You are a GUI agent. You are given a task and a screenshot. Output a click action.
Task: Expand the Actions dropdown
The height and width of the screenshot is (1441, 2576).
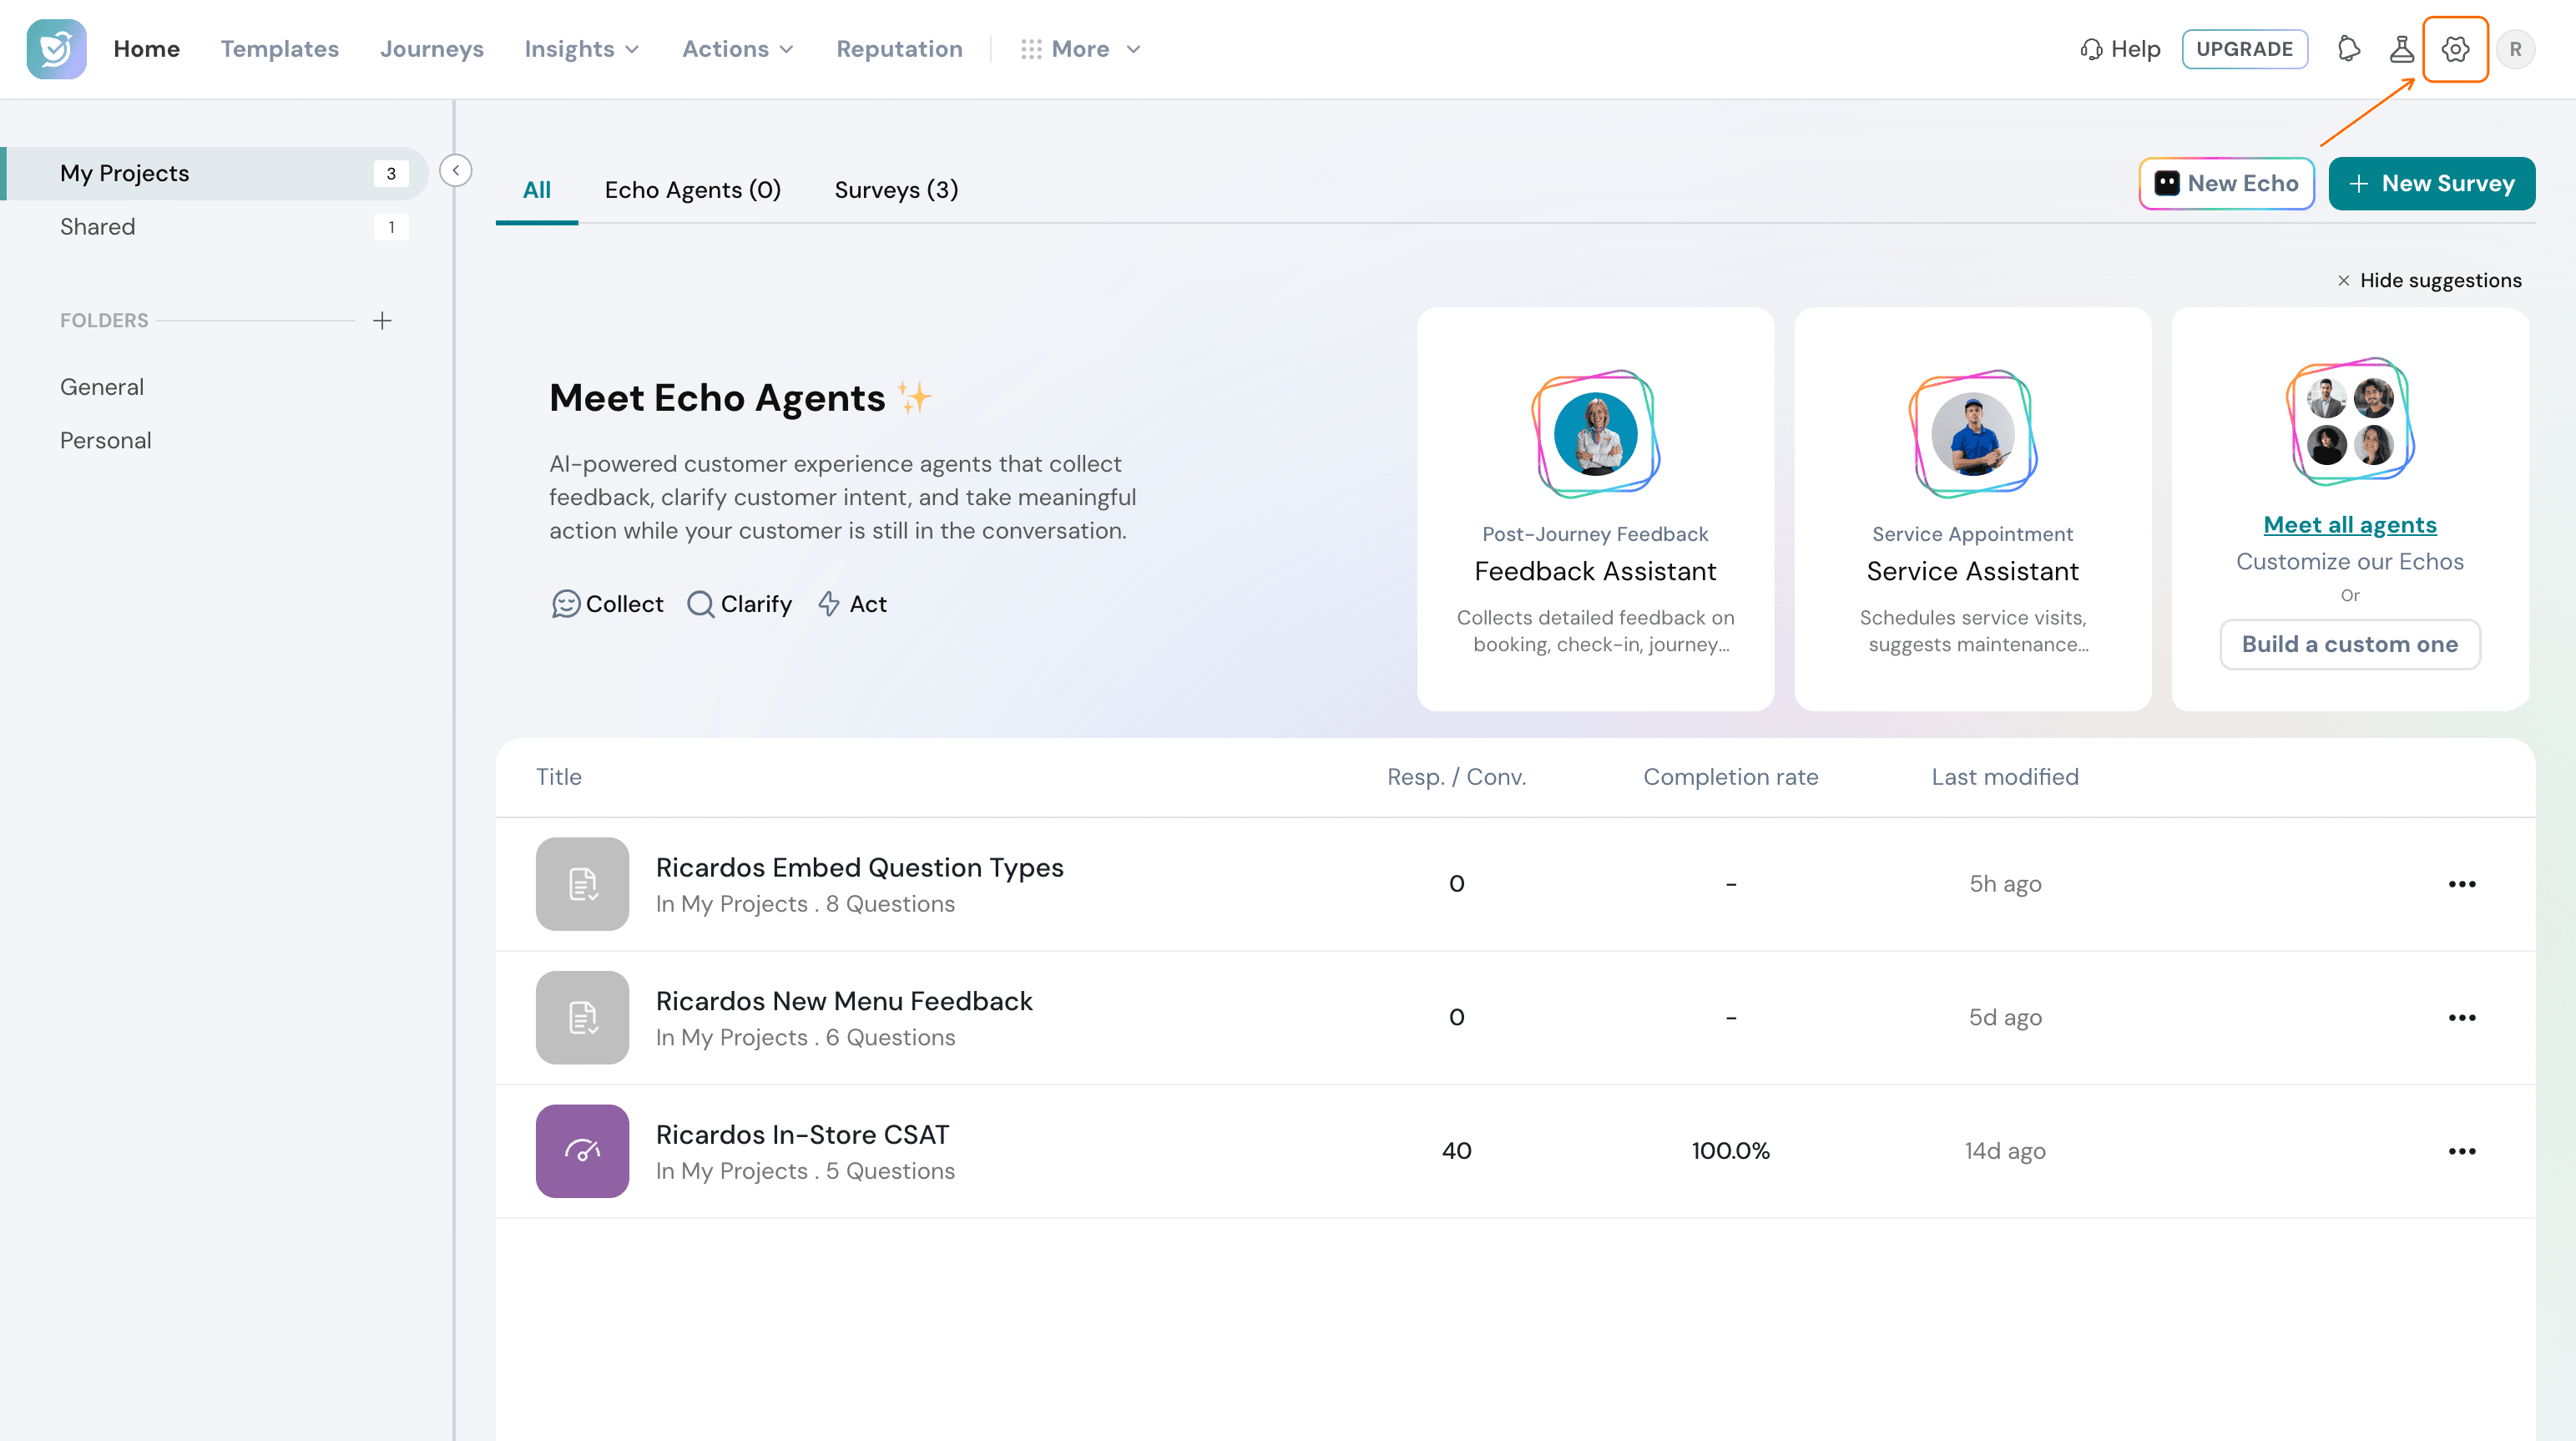tap(738, 49)
